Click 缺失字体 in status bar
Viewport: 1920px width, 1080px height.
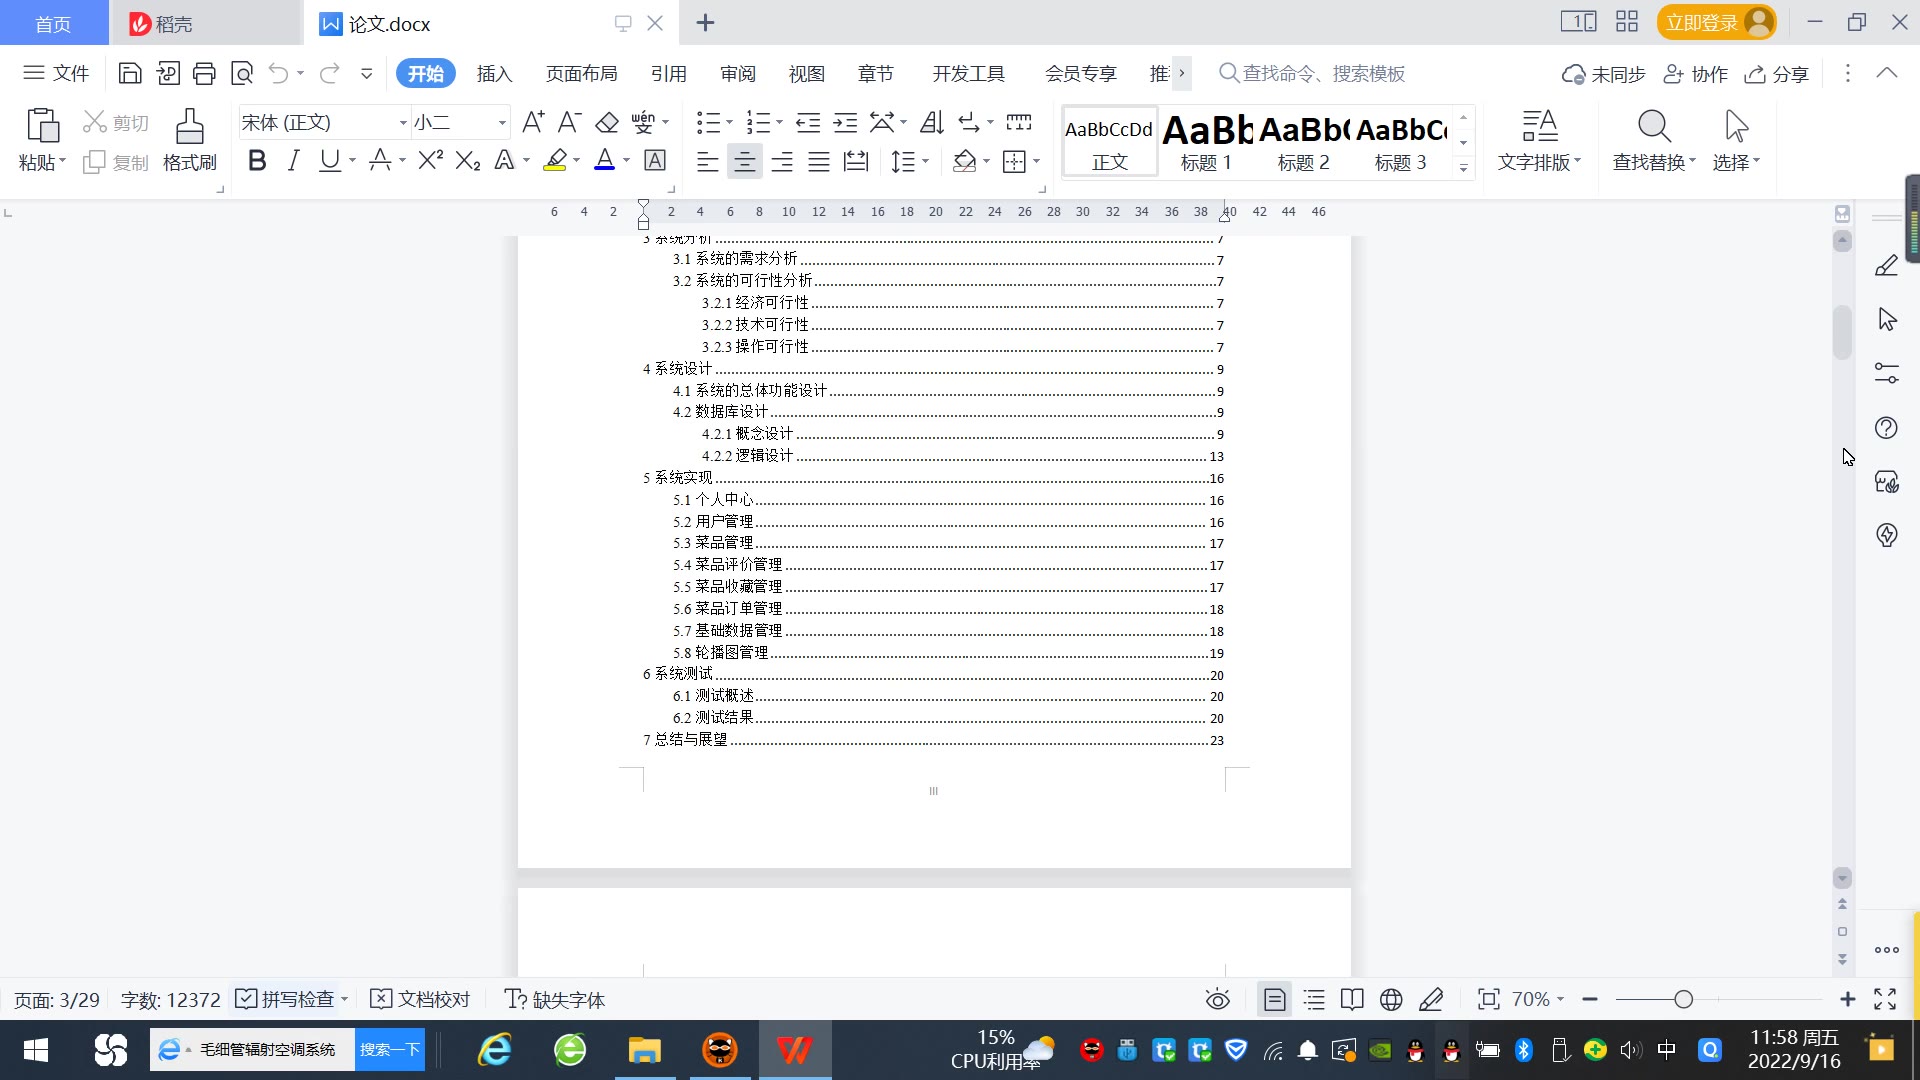(555, 999)
